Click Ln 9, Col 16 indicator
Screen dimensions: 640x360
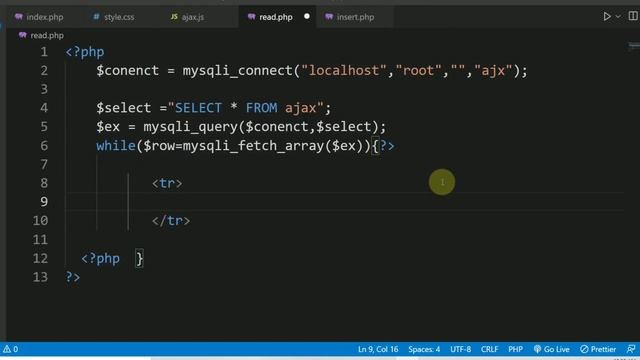(378, 349)
